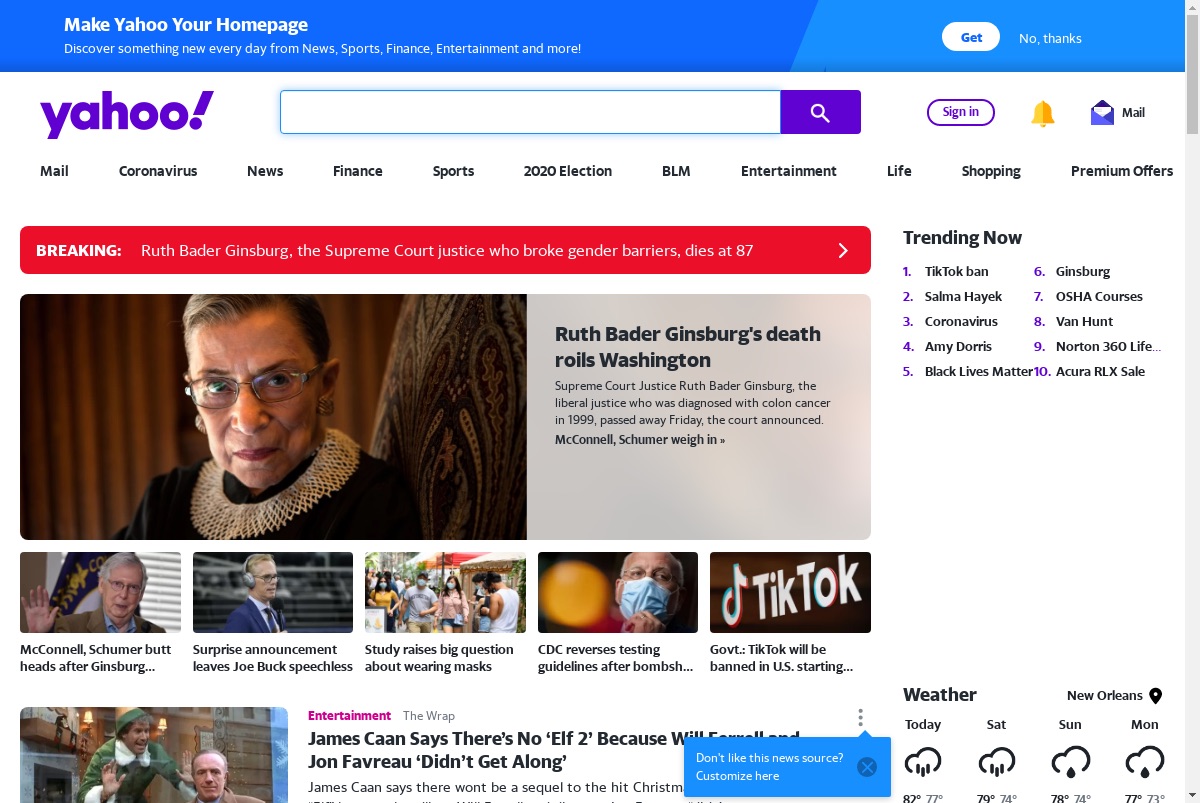Go to the News section
The image size is (1200, 803).
(x=265, y=171)
